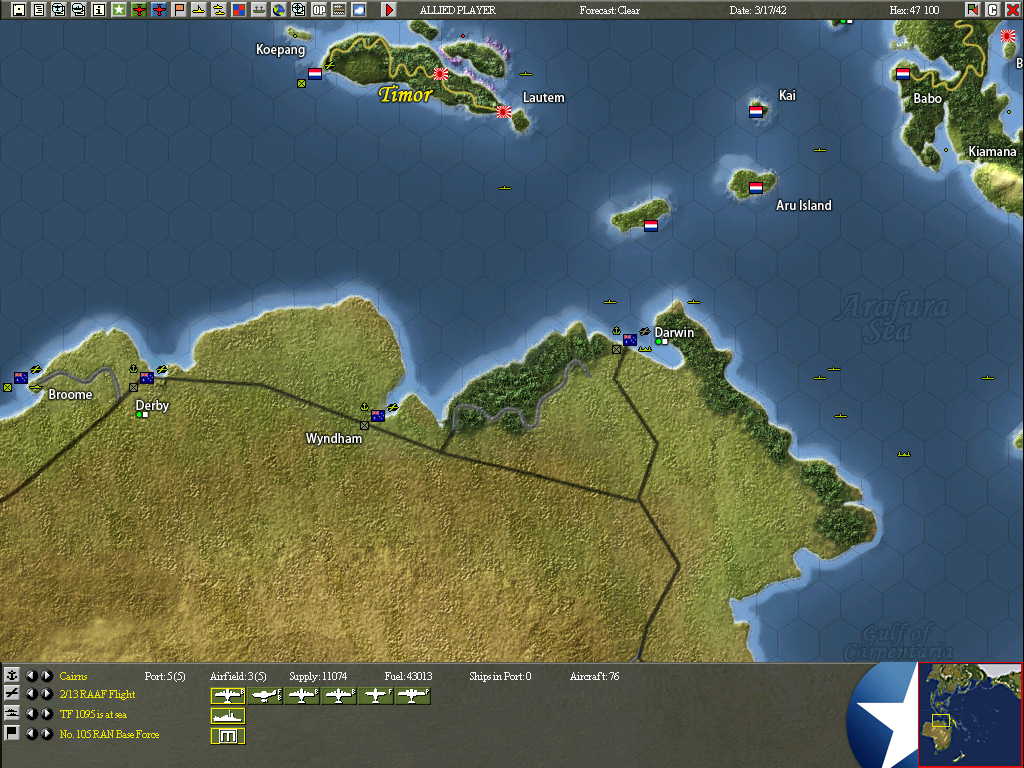Select the fourth aircraft unit icon in row
This screenshot has height=768, width=1024.
(339, 696)
